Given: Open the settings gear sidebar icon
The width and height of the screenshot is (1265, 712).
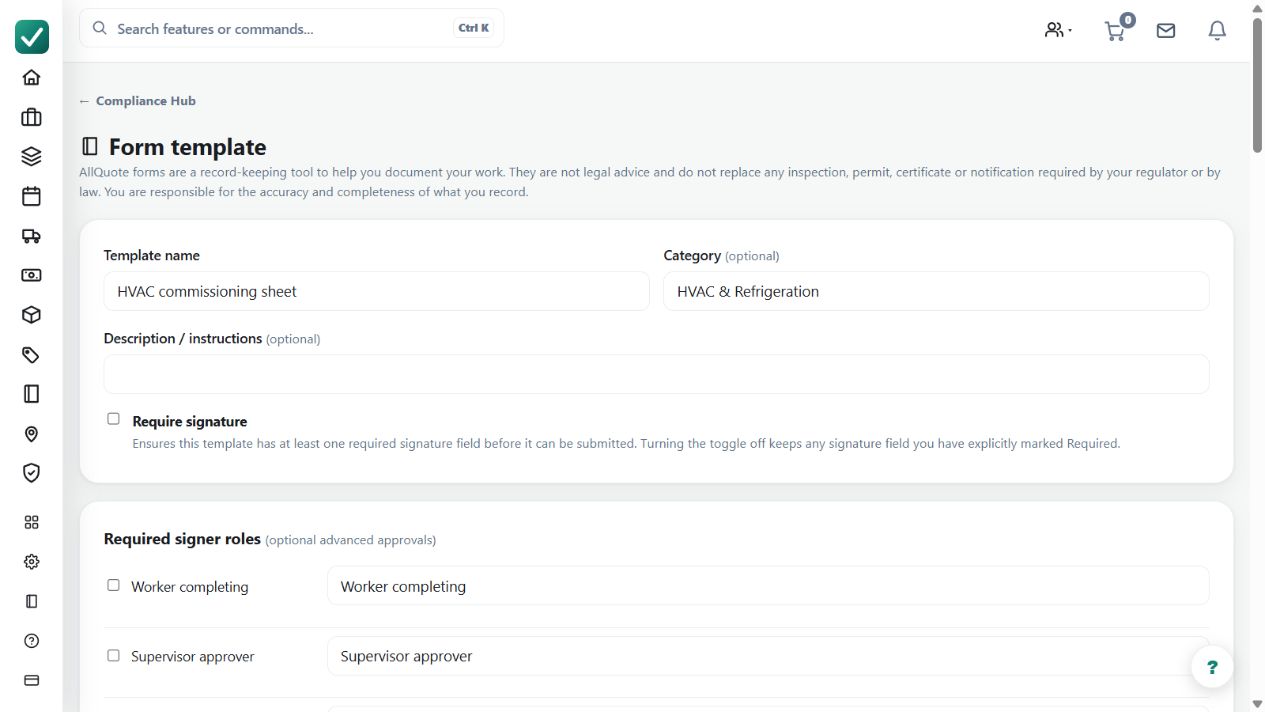Looking at the screenshot, I should pyautogui.click(x=31, y=562).
